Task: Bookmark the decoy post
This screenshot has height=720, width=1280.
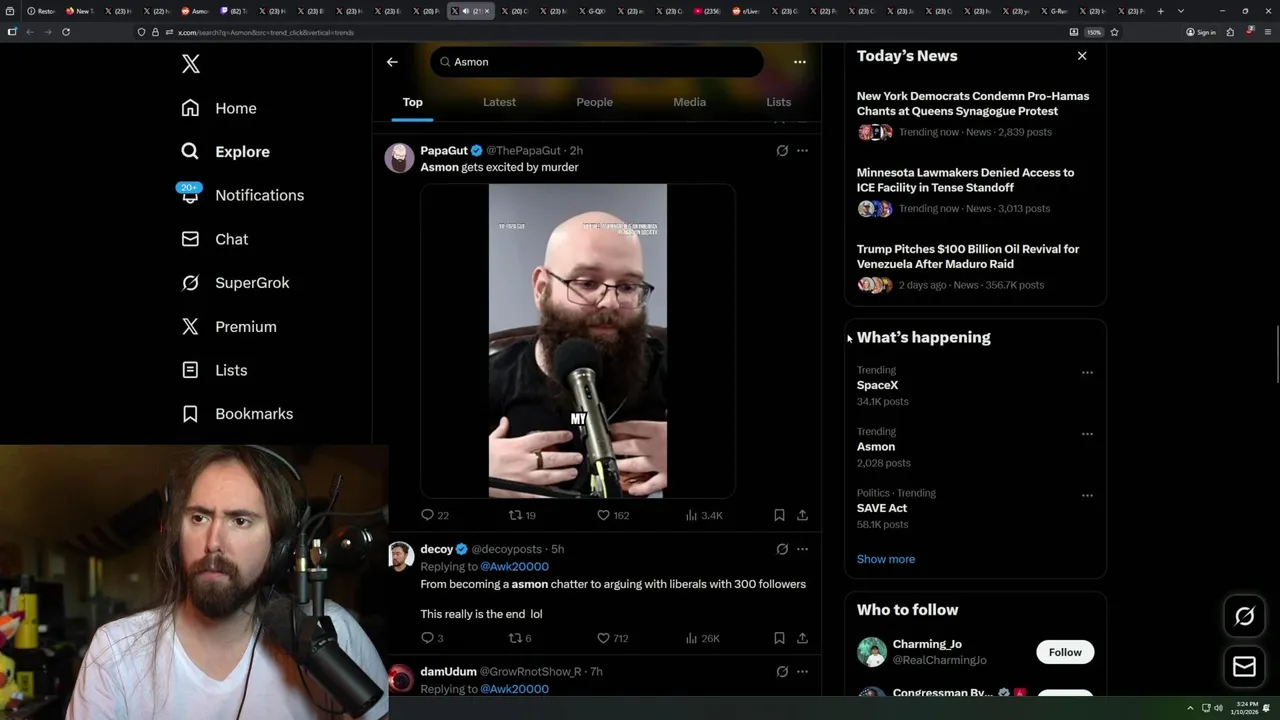Action: pos(779,638)
